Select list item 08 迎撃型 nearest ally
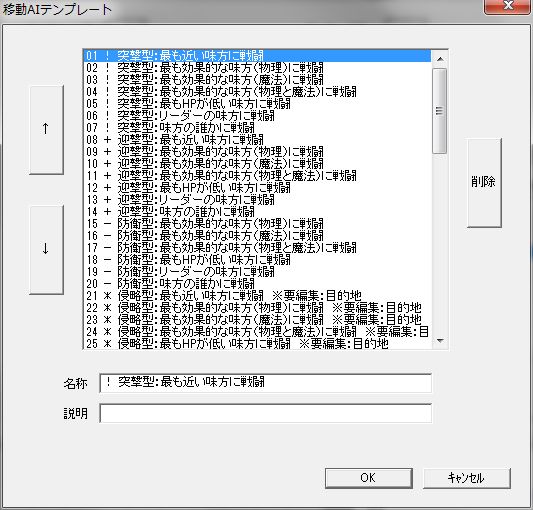The width and height of the screenshot is (533, 510). pyautogui.click(x=257, y=140)
